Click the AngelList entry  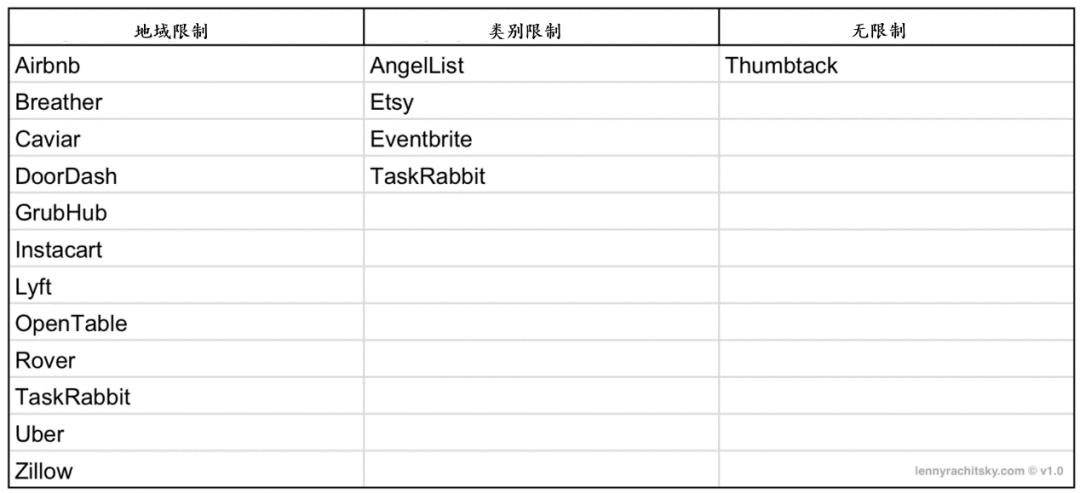point(417,66)
